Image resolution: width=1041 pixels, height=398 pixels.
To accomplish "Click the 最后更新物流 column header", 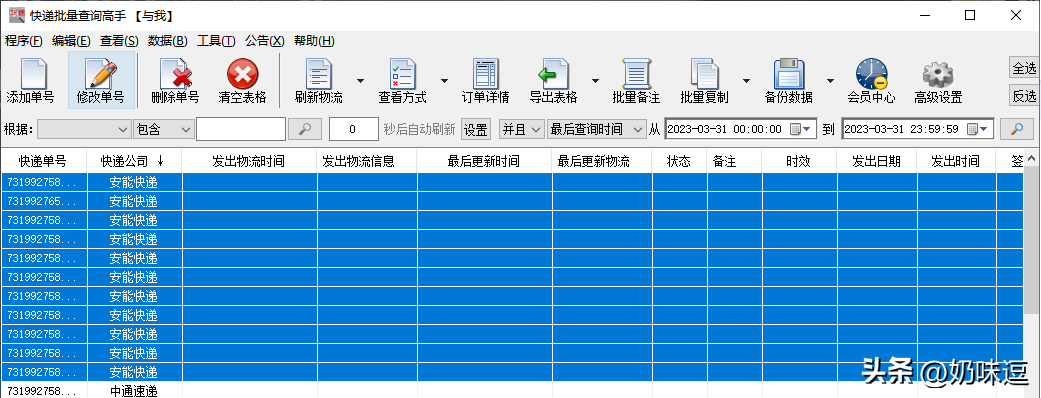I will [601, 161].
